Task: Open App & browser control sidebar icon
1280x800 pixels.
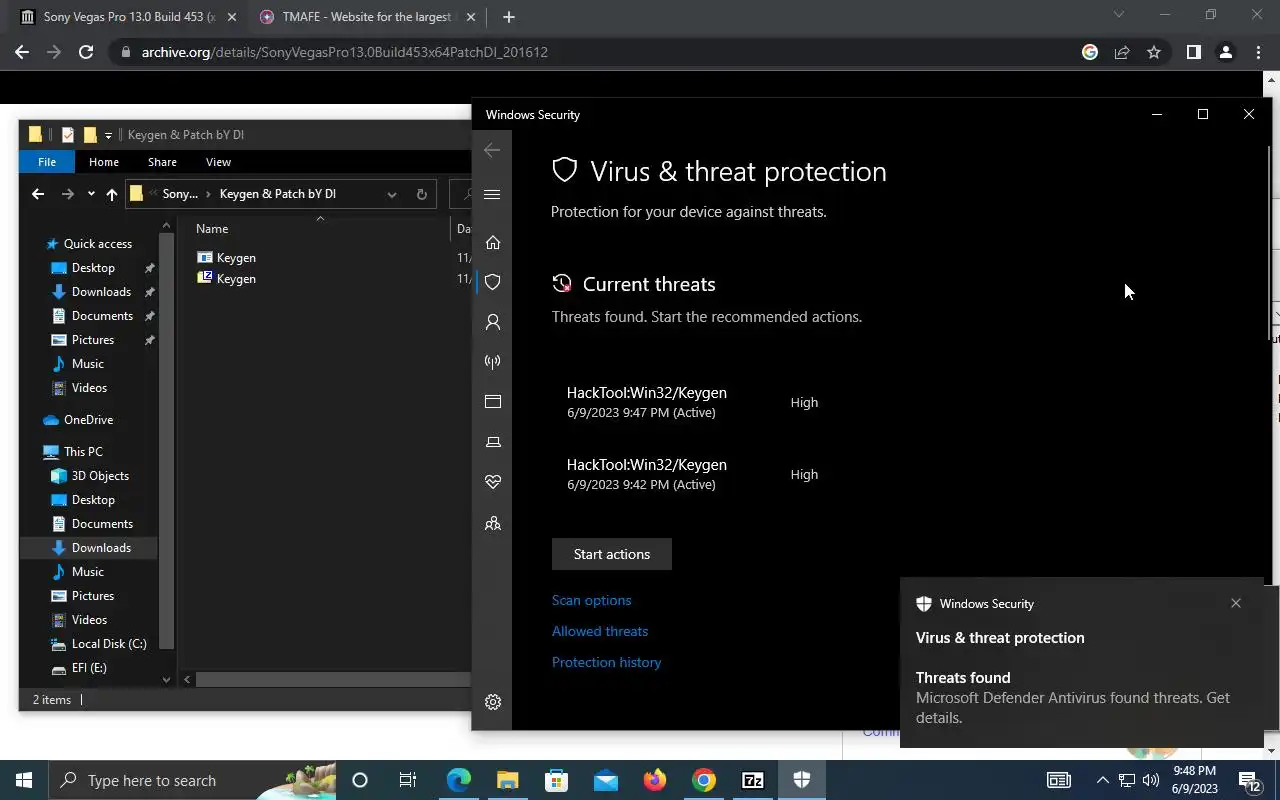Action: coord(492,402)
